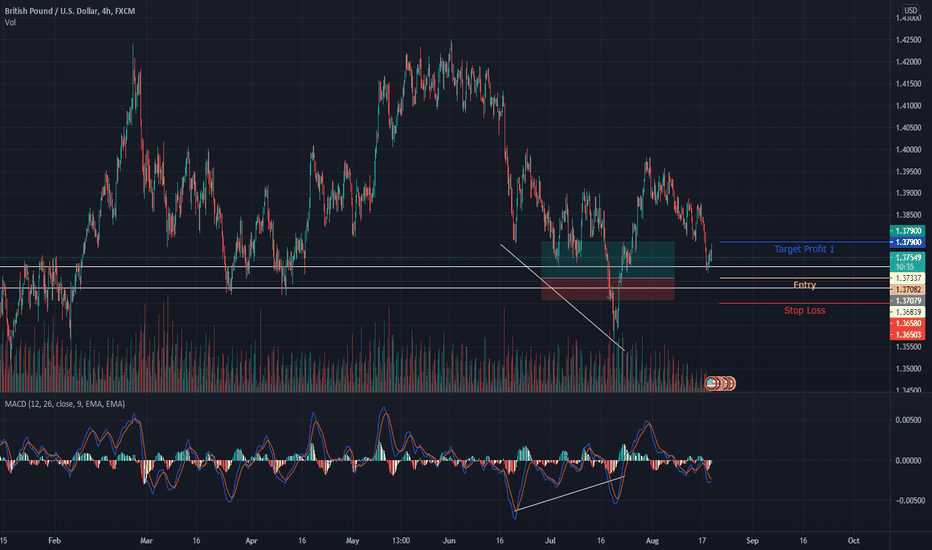Open the USD currency selector

[911, 10]
